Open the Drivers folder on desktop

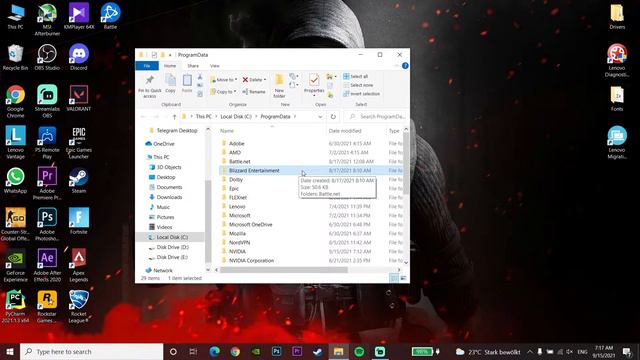pyautogui.click(x=617, y=16)
